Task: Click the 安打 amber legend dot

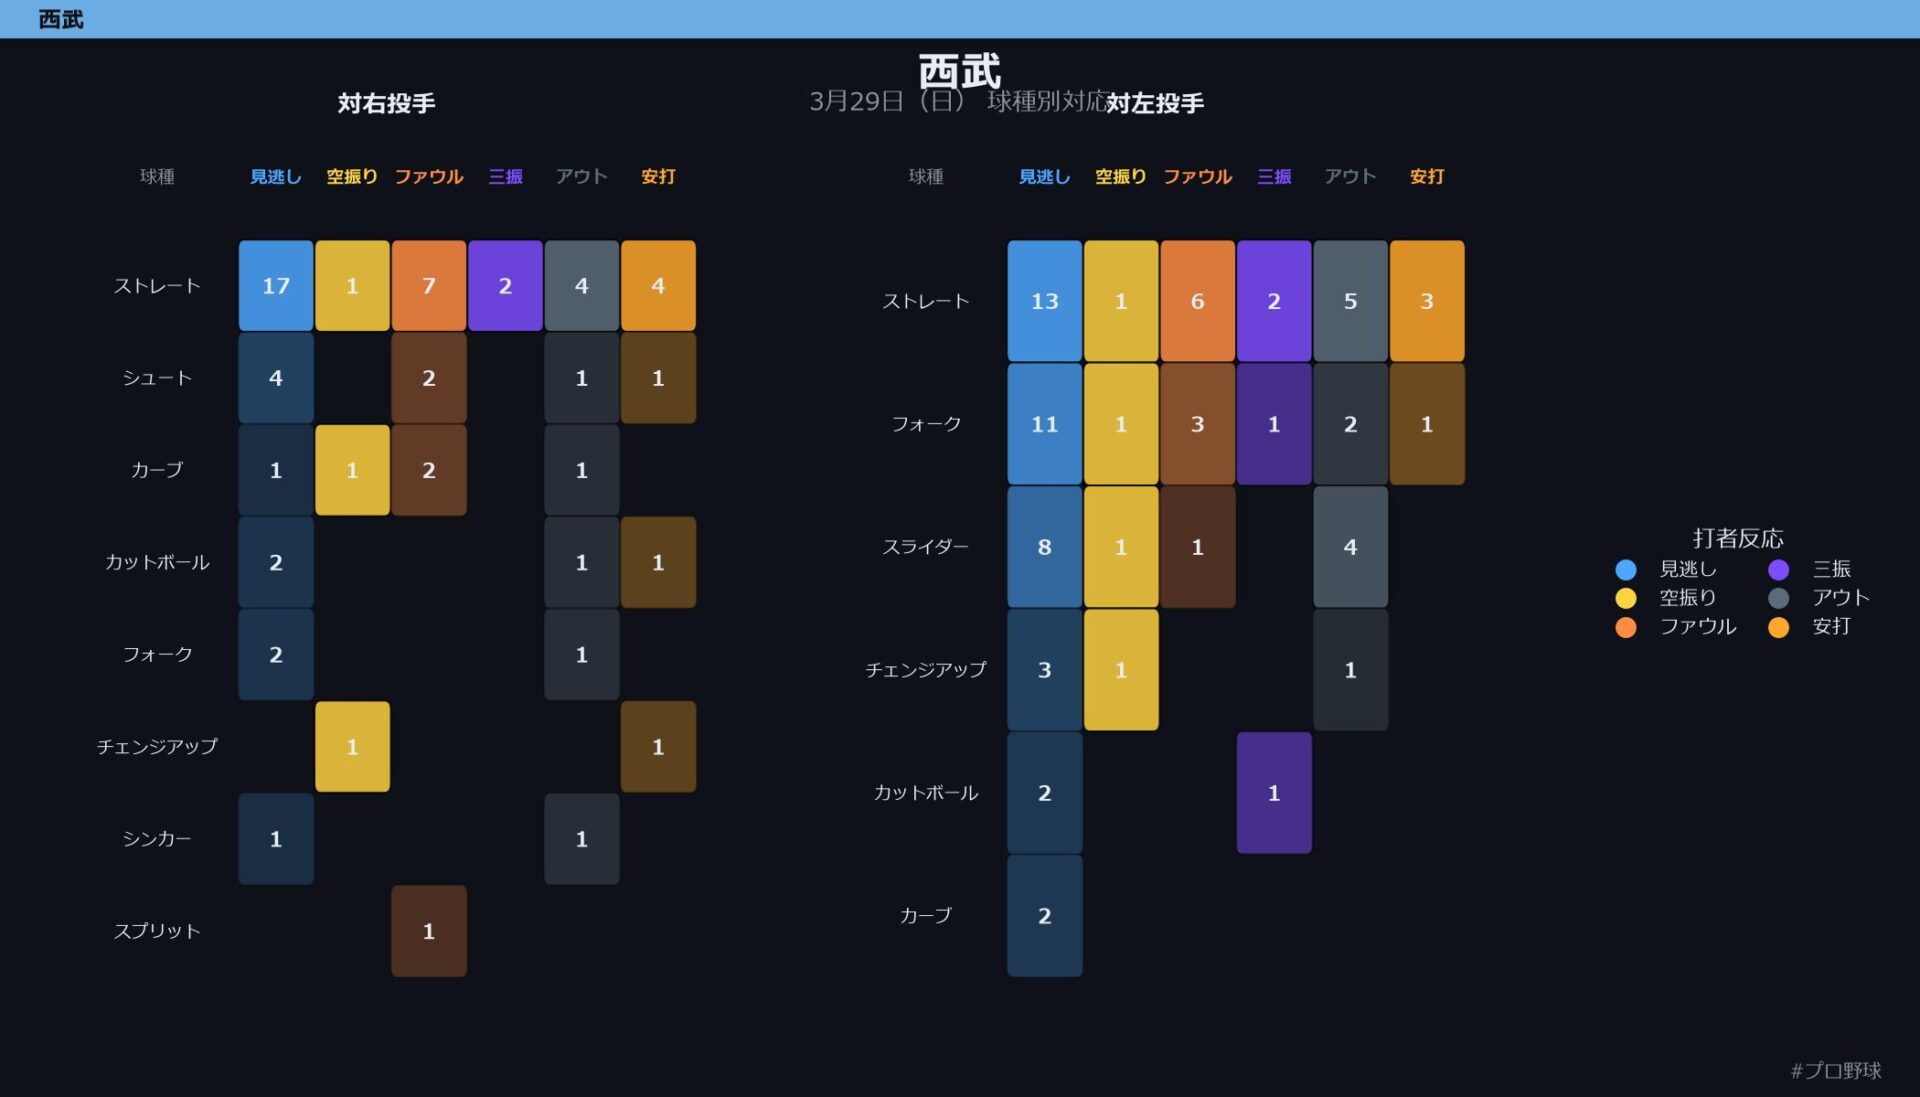Action: [1778, 627]
